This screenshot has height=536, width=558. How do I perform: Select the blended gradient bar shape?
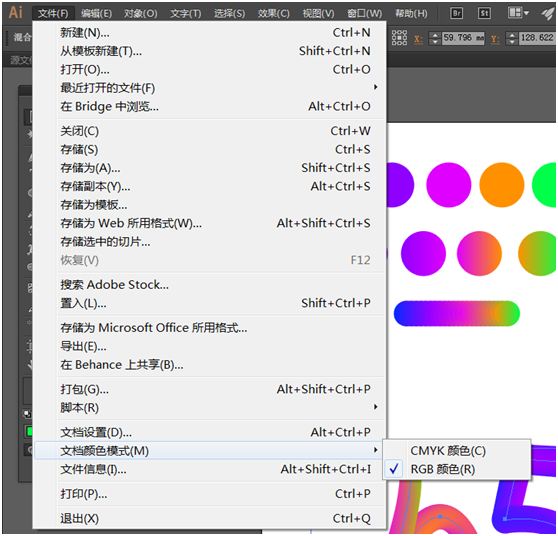point(457,314)
